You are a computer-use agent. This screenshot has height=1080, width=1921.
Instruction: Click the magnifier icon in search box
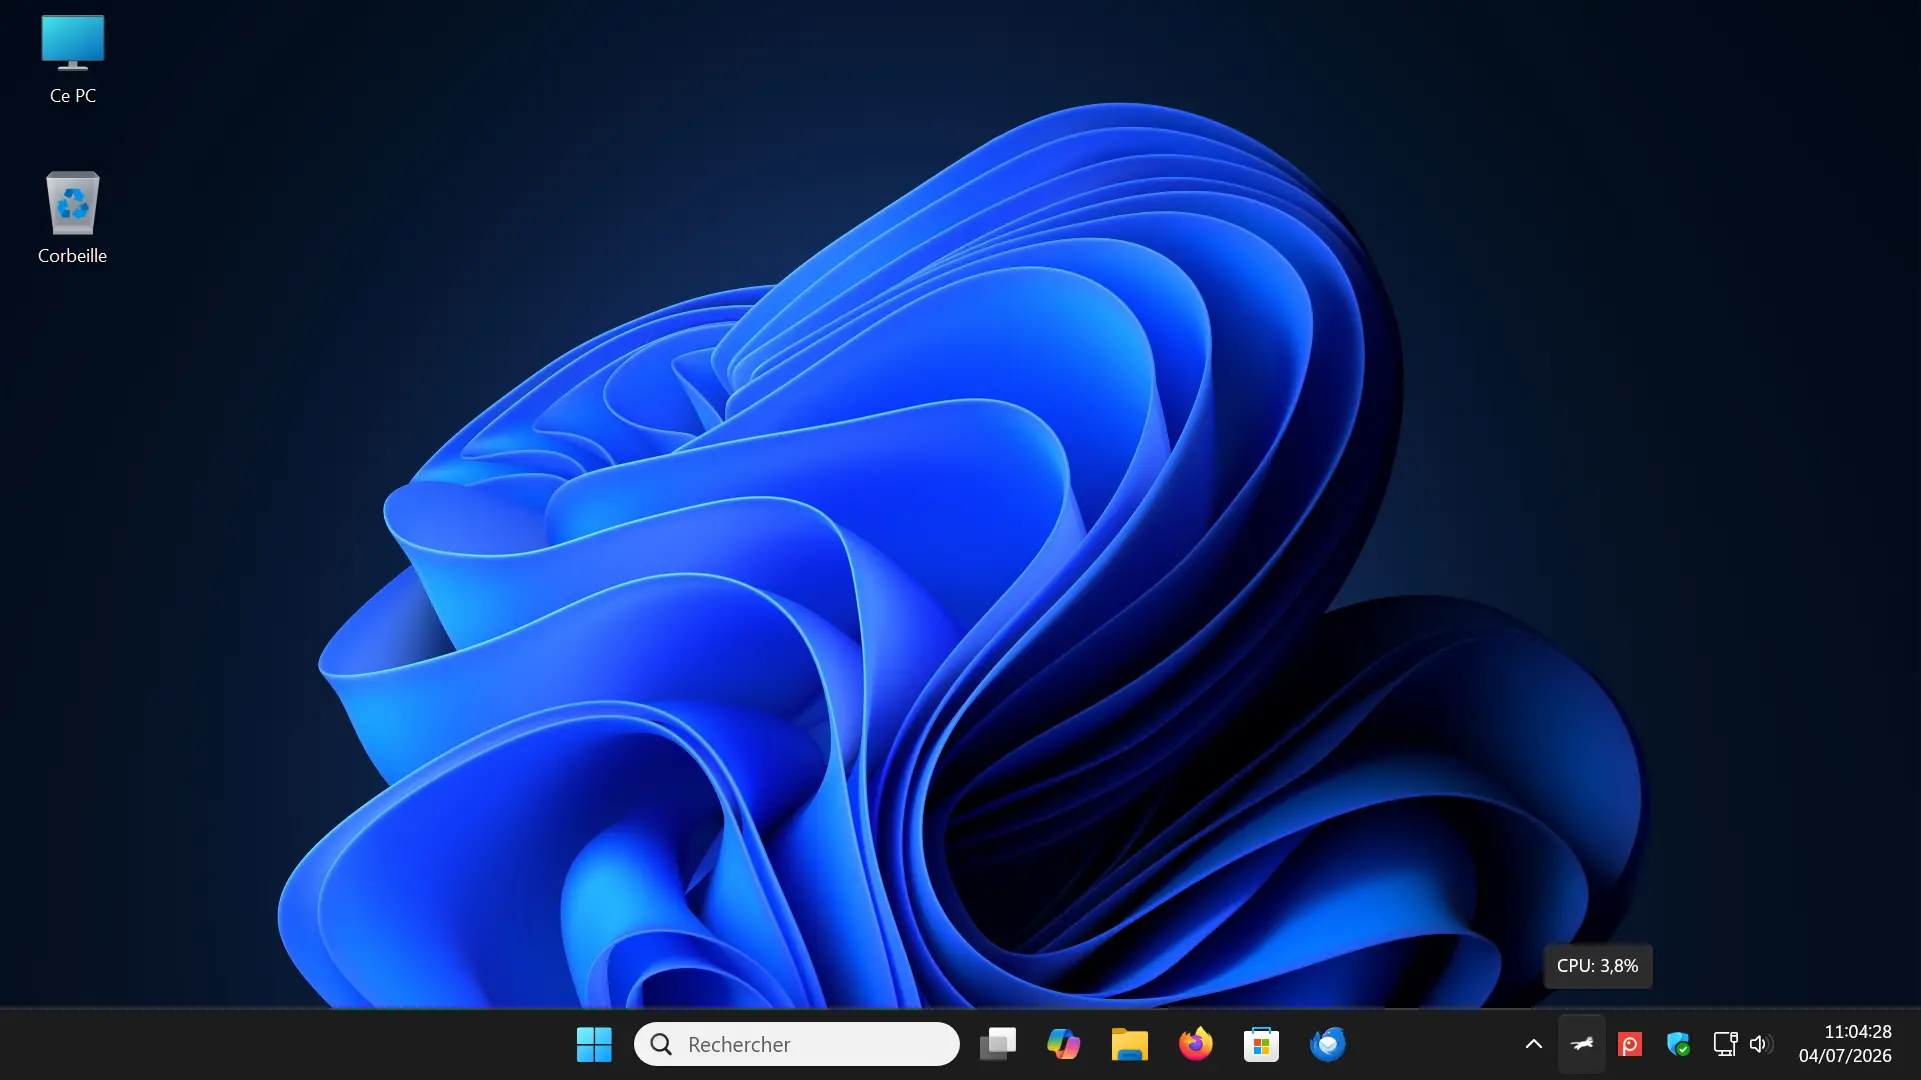[661, 1044]
